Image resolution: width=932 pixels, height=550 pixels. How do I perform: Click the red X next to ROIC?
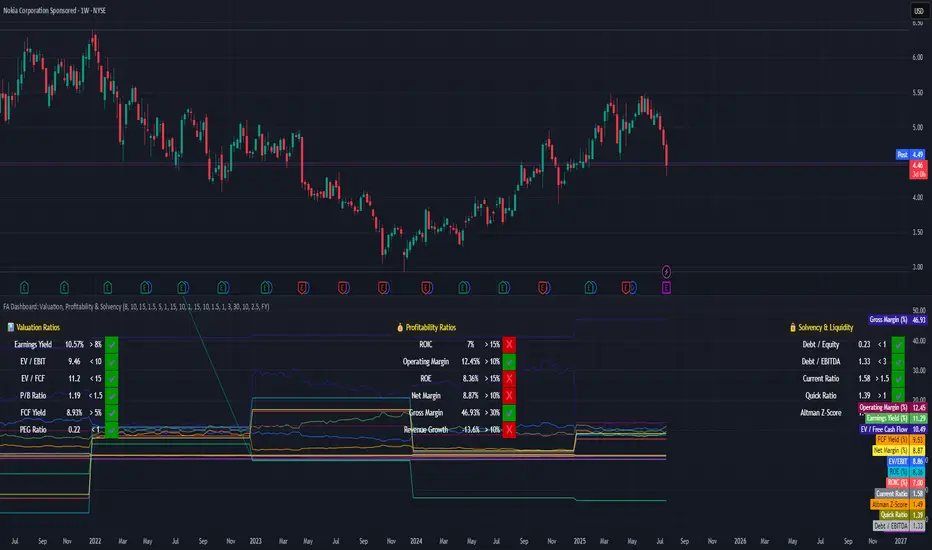[509, 345]
